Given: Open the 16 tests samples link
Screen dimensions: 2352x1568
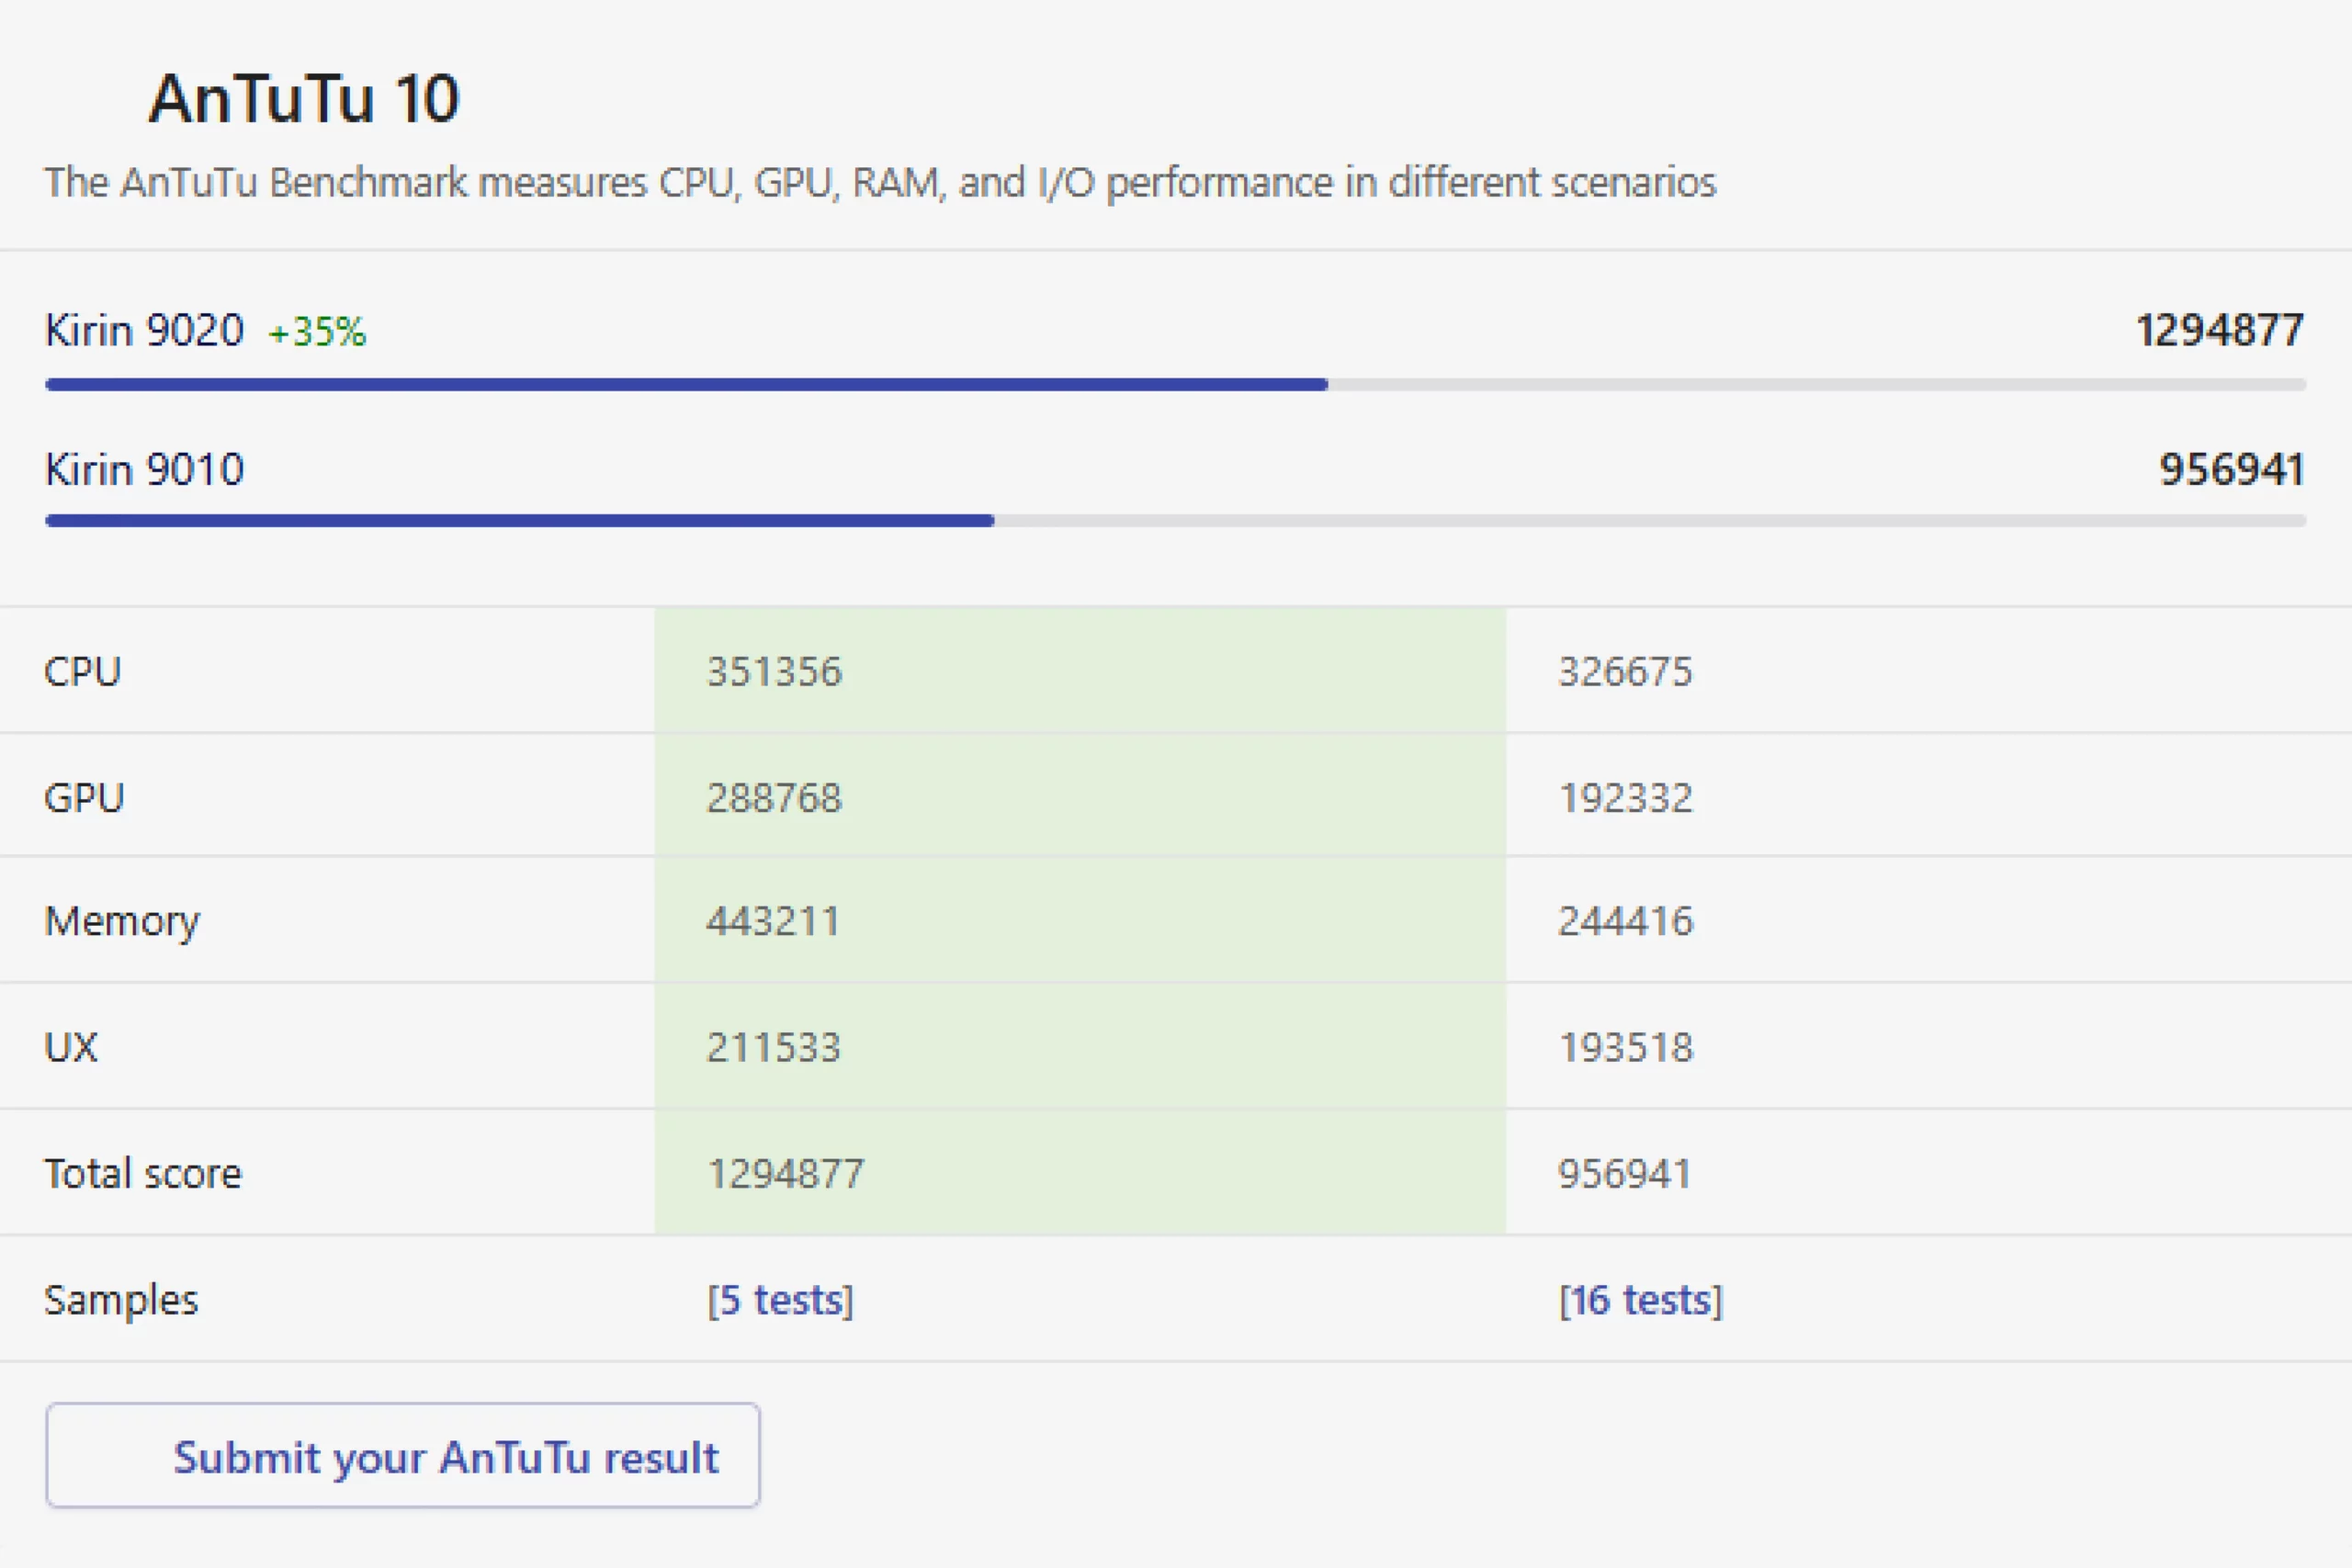Looking at the screenshot, I should 1640,1300.
